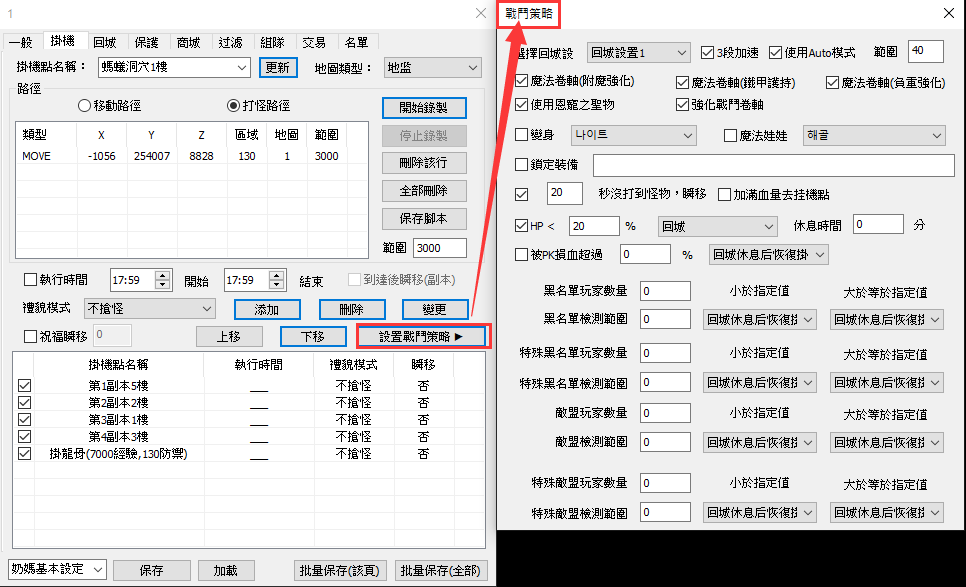Viewport: 966px width, 587px height.
Task: Open the 掛機點名稱 combo box
Action: 174,68
